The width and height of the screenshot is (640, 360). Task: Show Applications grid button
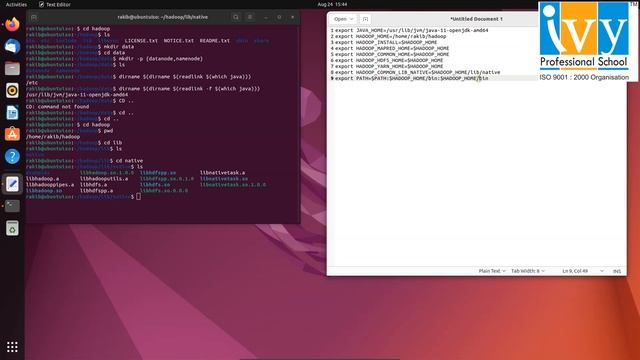(12, 347)
